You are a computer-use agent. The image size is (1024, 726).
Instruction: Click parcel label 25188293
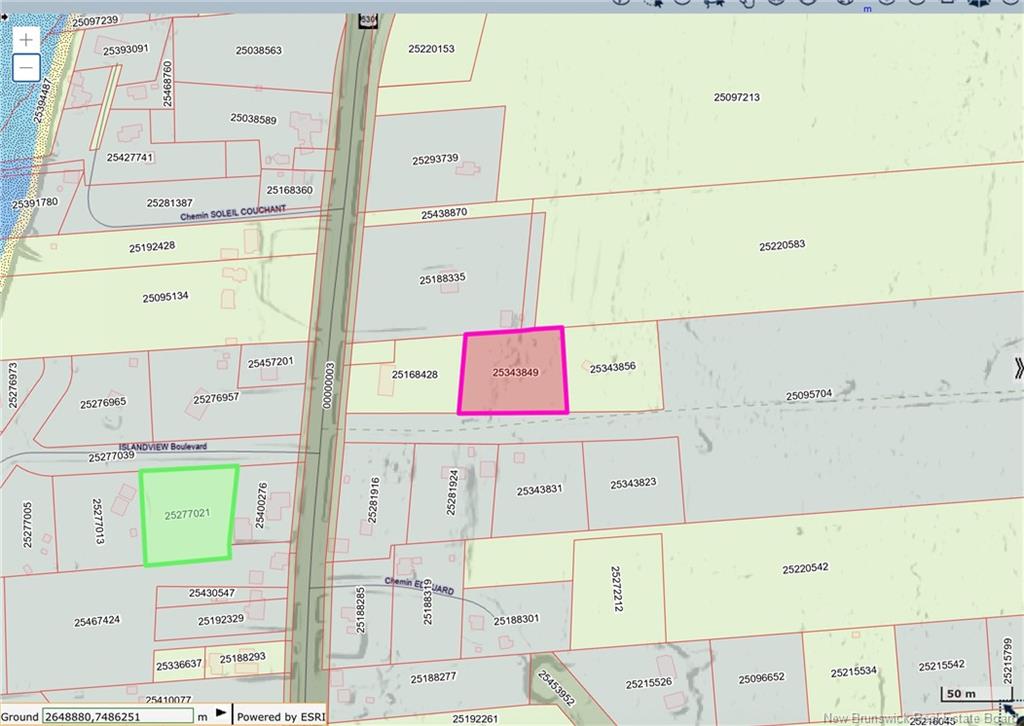pos(242,658)
